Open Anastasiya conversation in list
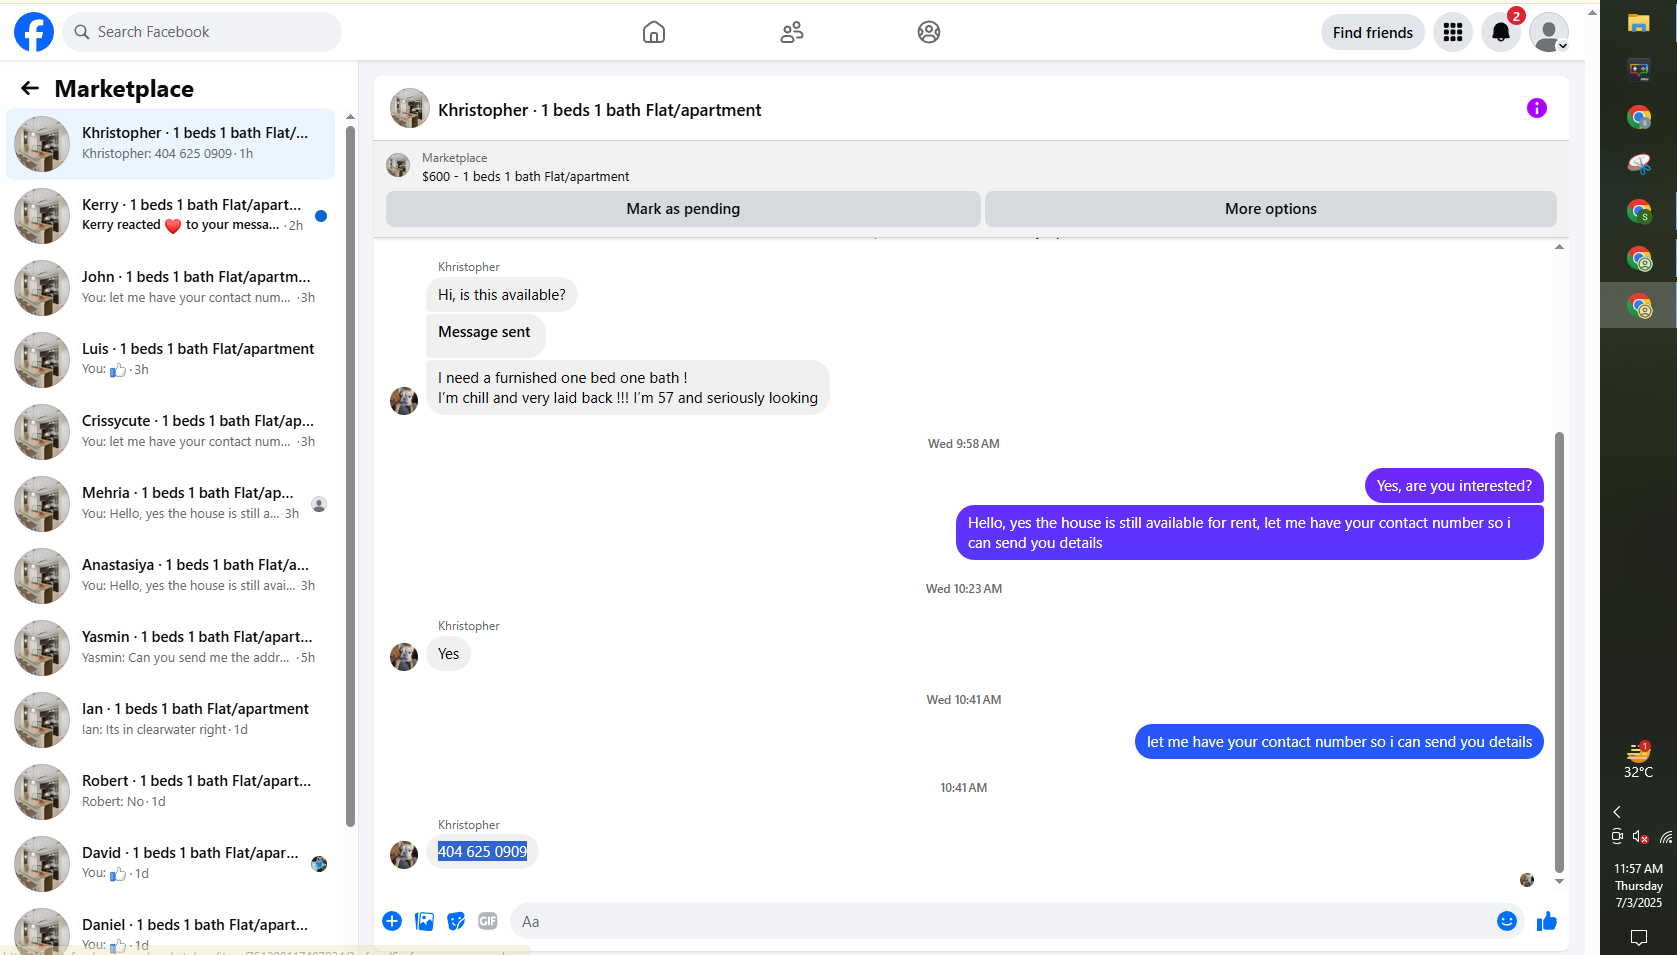Viewport: 1677px width, 955px height. (171, 576)
